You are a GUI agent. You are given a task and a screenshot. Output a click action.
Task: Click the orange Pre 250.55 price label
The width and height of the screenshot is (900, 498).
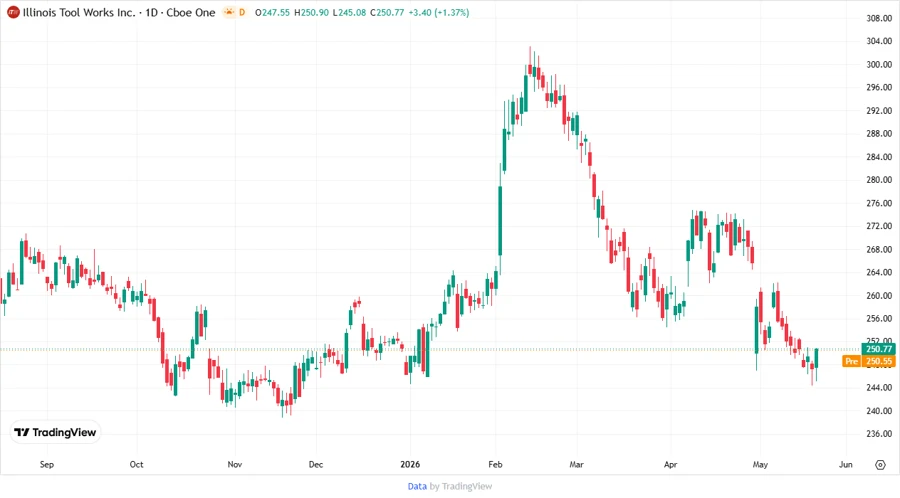coord(869,361)
